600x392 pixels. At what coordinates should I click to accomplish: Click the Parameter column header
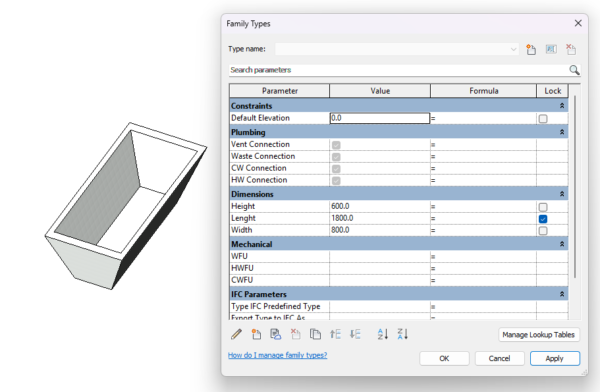(x=279, y=91)
